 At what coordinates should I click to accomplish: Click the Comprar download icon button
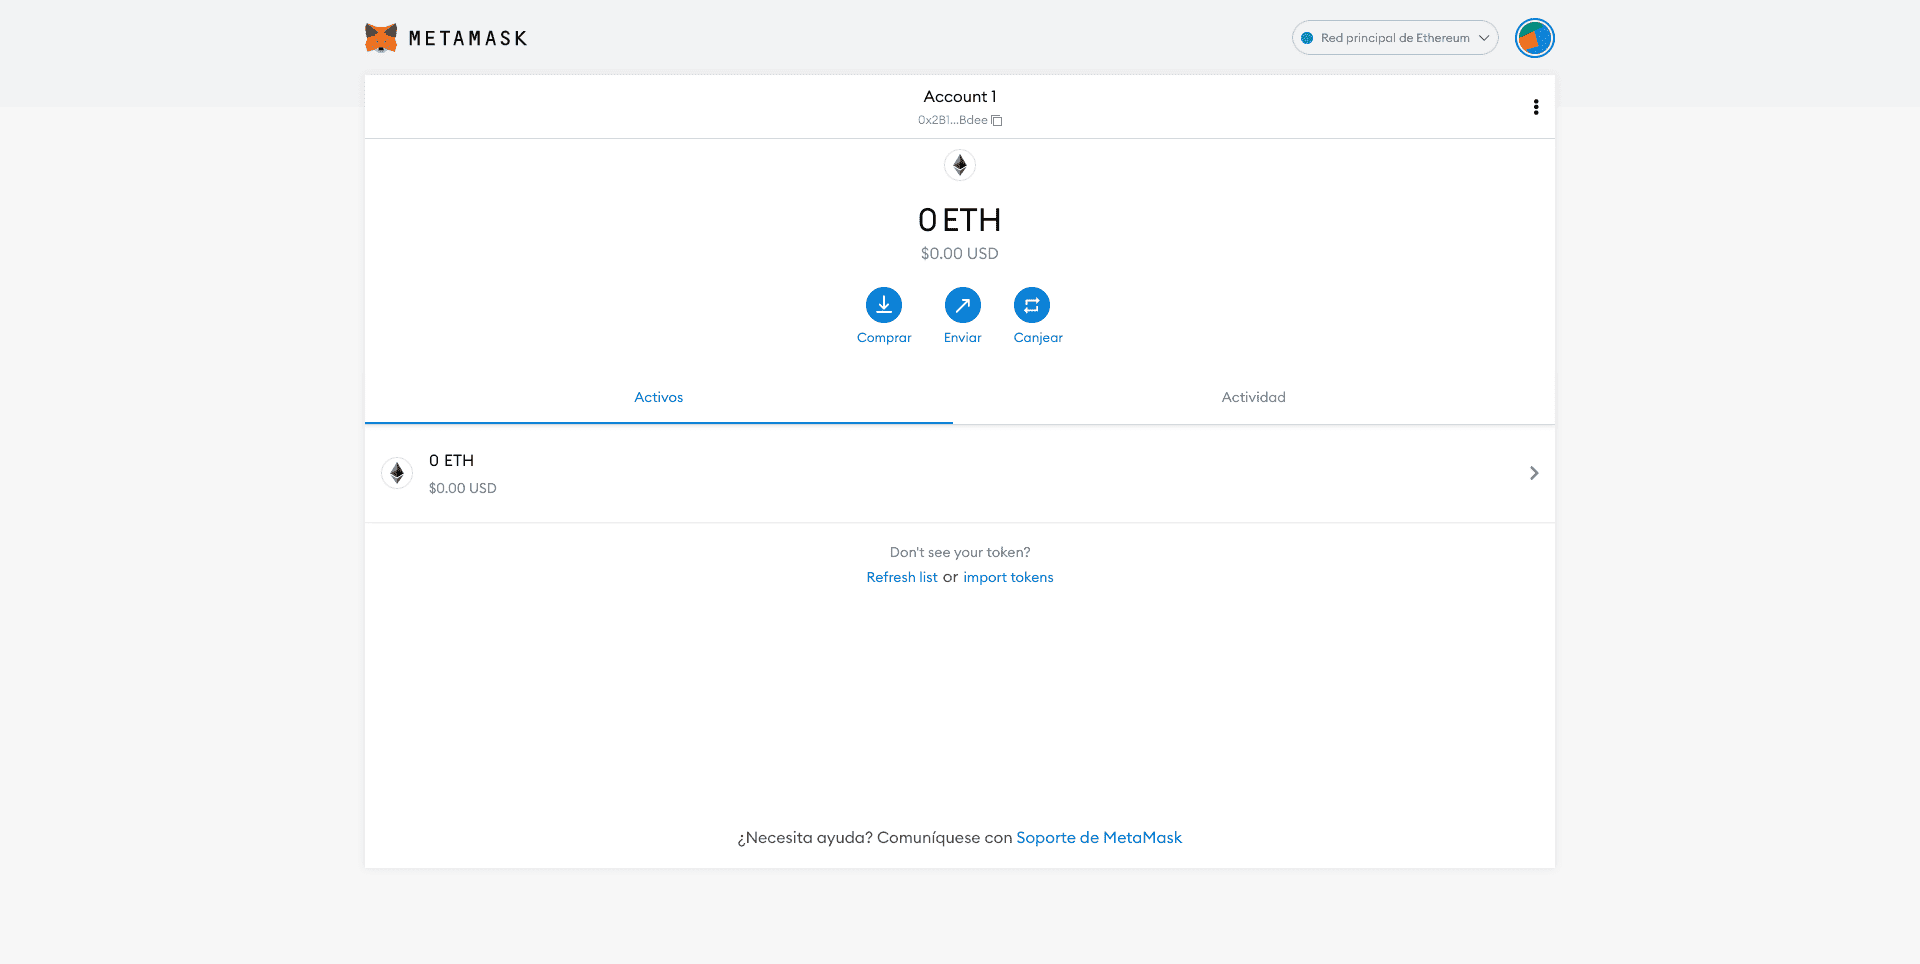click(x=884, y=305)
